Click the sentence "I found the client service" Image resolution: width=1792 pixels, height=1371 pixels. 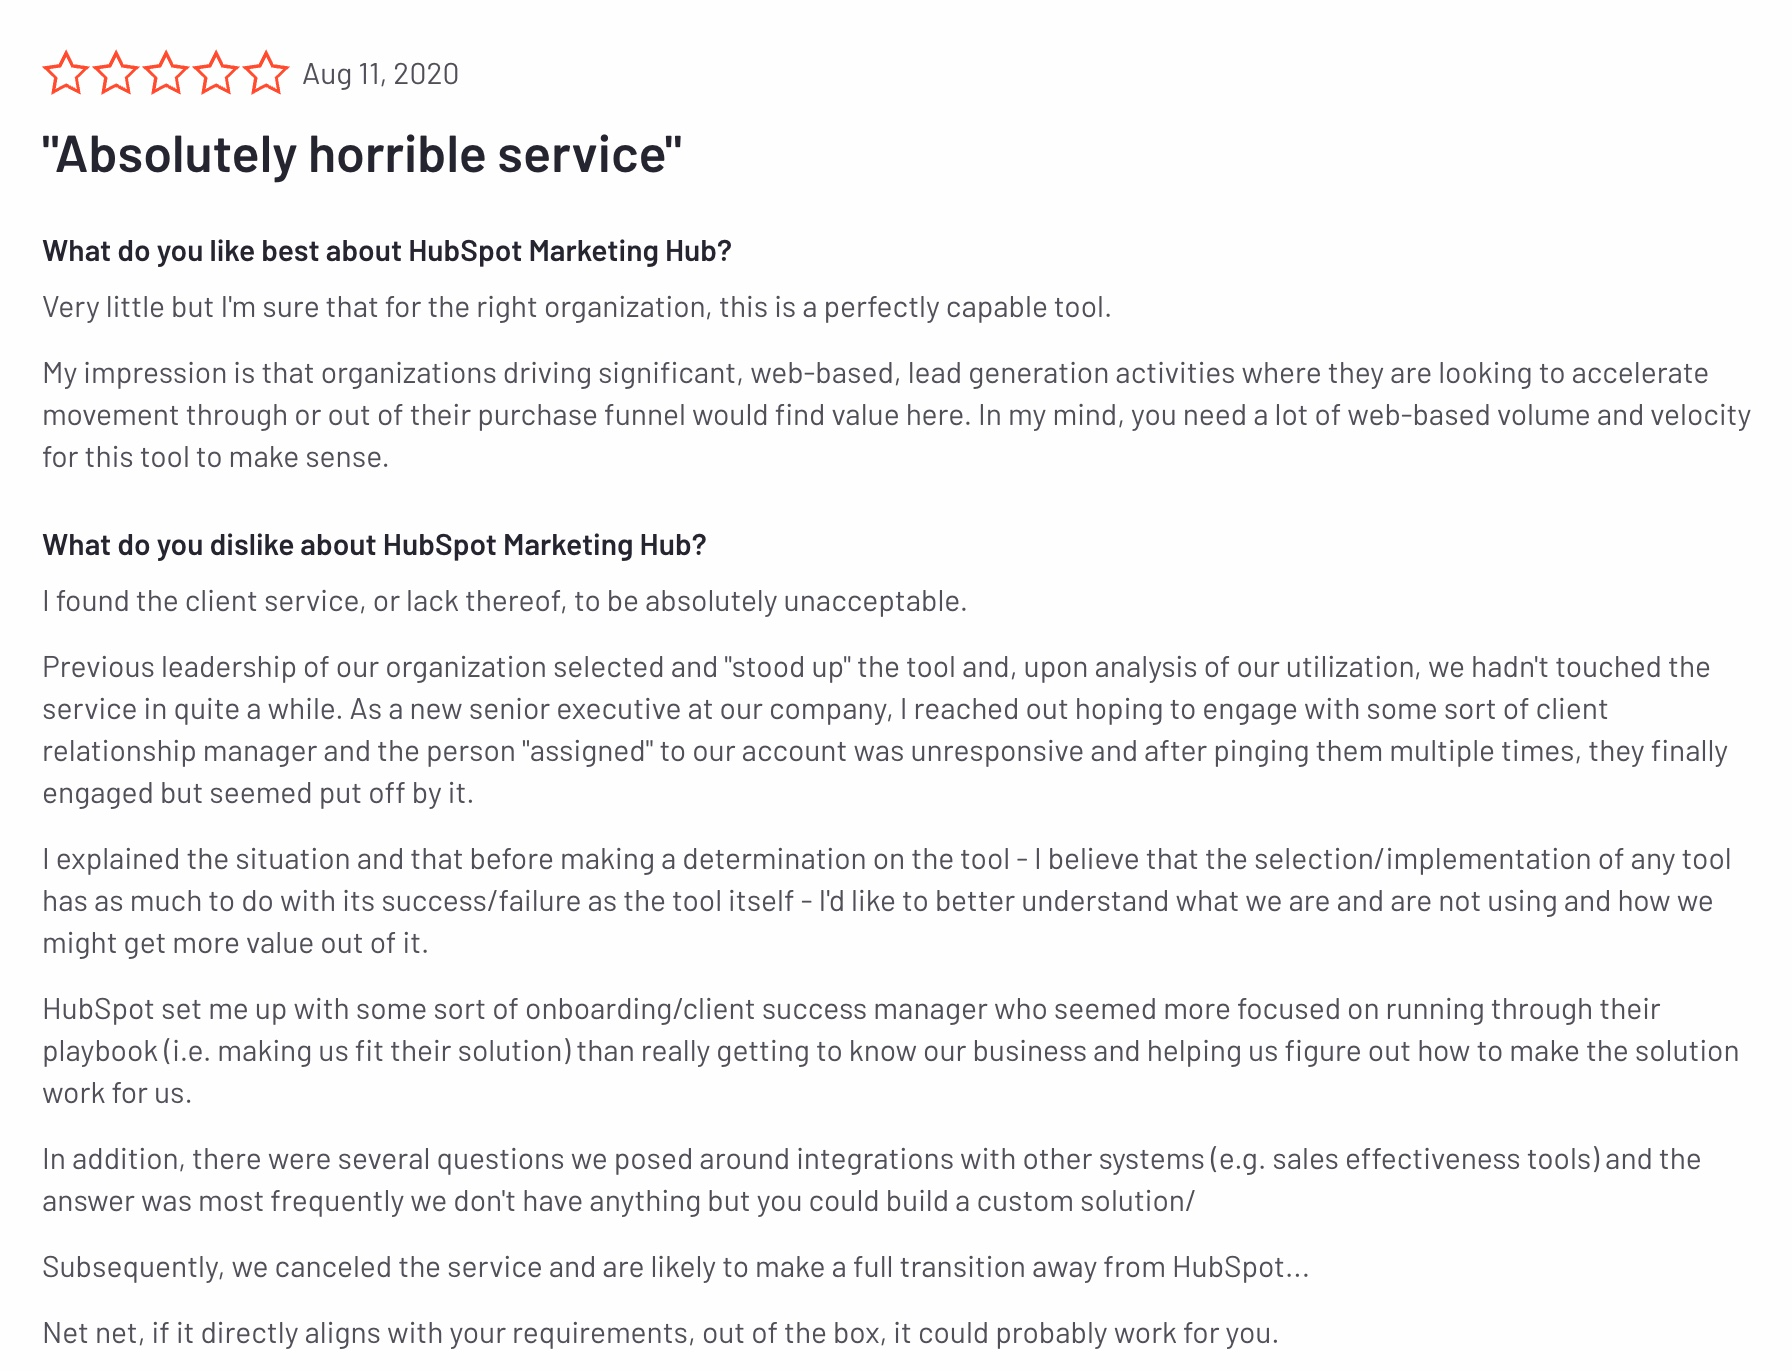click(x=504, y=601)
